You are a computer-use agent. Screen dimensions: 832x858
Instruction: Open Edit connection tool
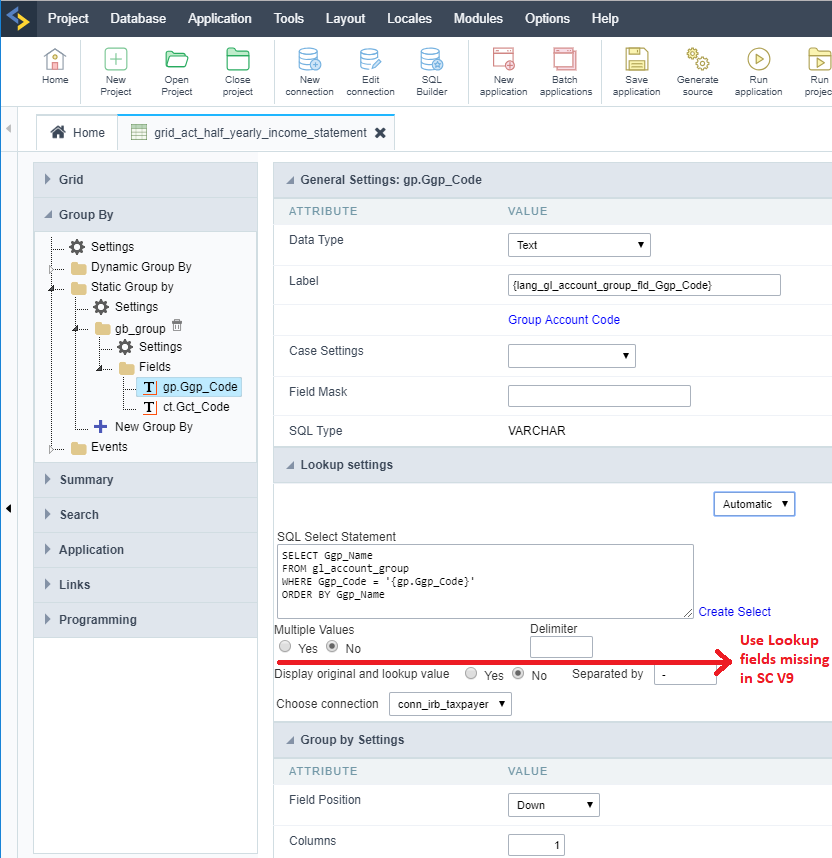(371, 72)
